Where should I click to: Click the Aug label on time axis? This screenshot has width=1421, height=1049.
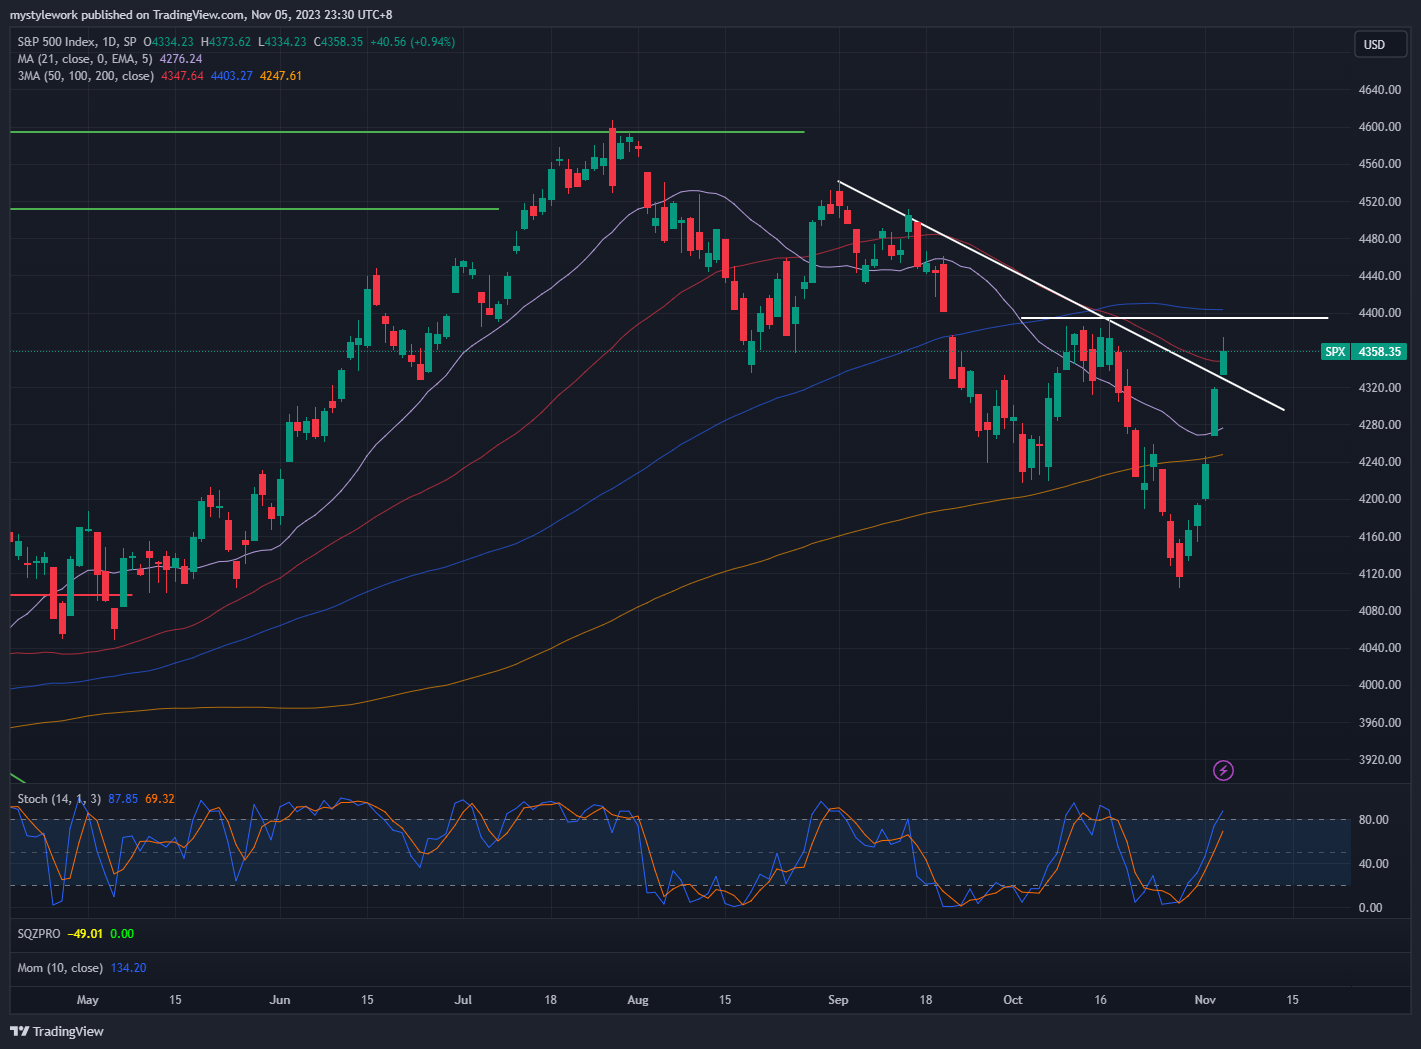[x=638, y=1000]
